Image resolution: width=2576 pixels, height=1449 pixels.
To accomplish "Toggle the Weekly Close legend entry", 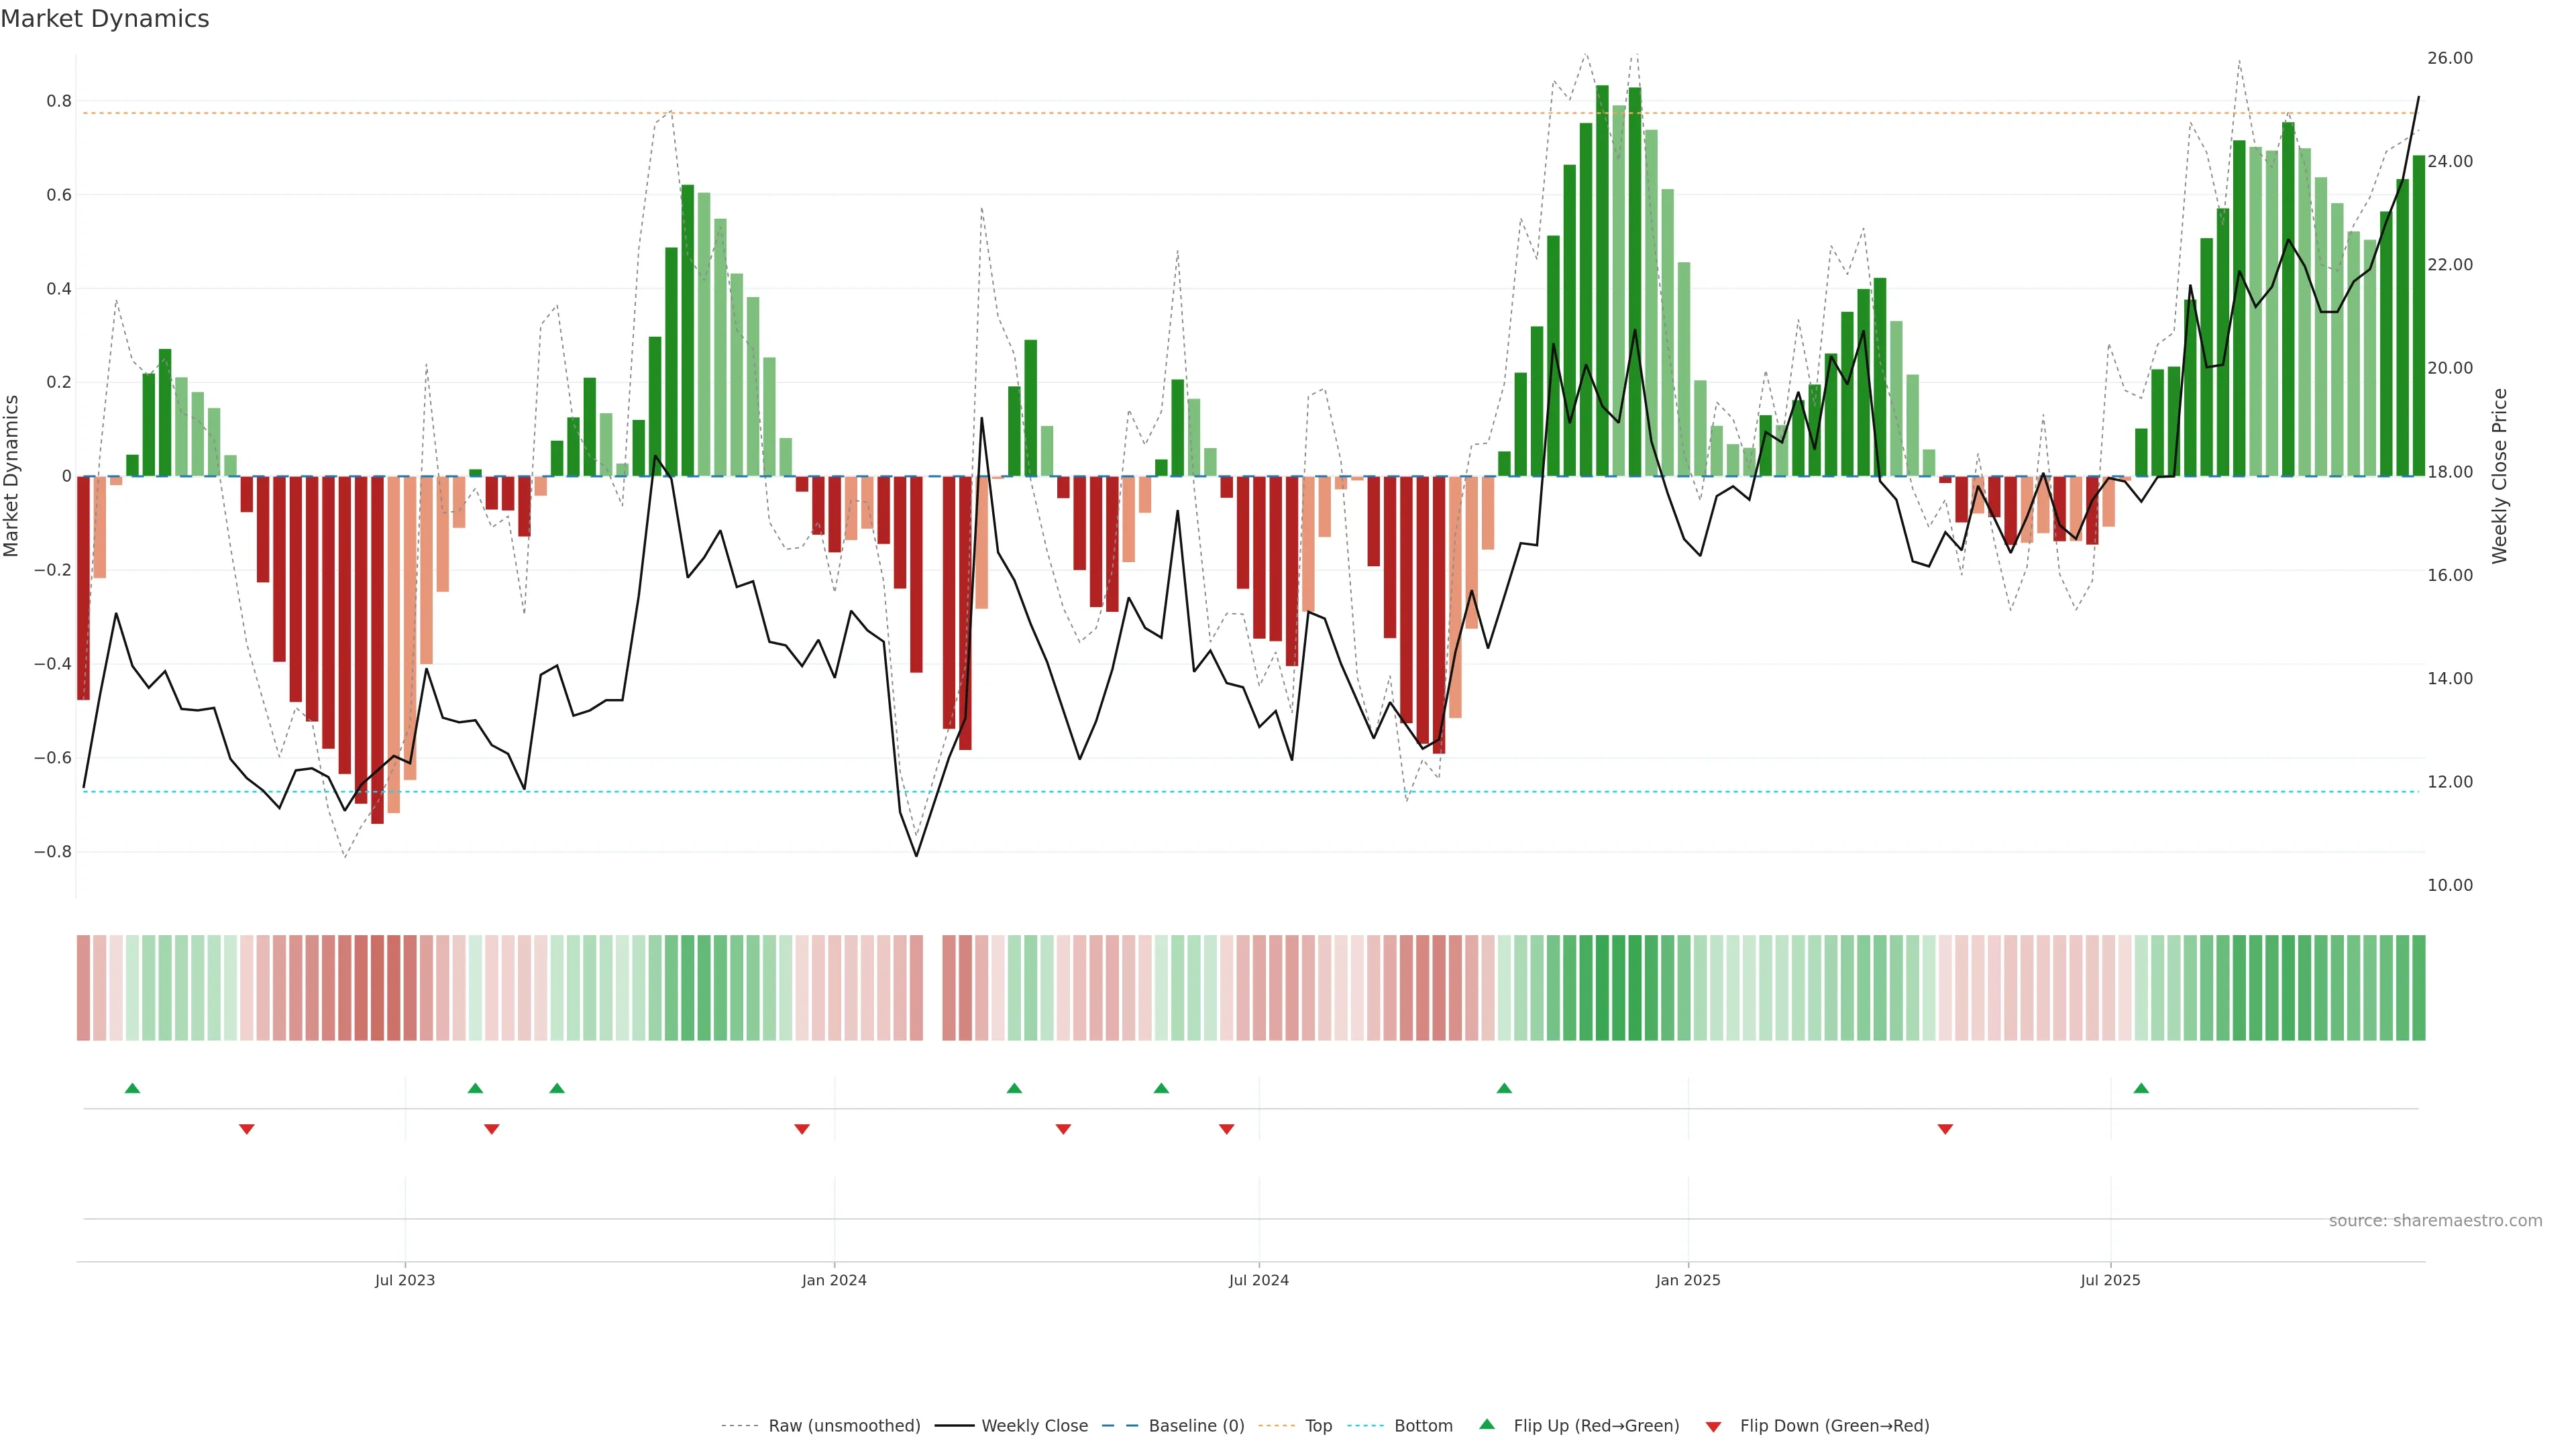I will coord(1034,1426).
